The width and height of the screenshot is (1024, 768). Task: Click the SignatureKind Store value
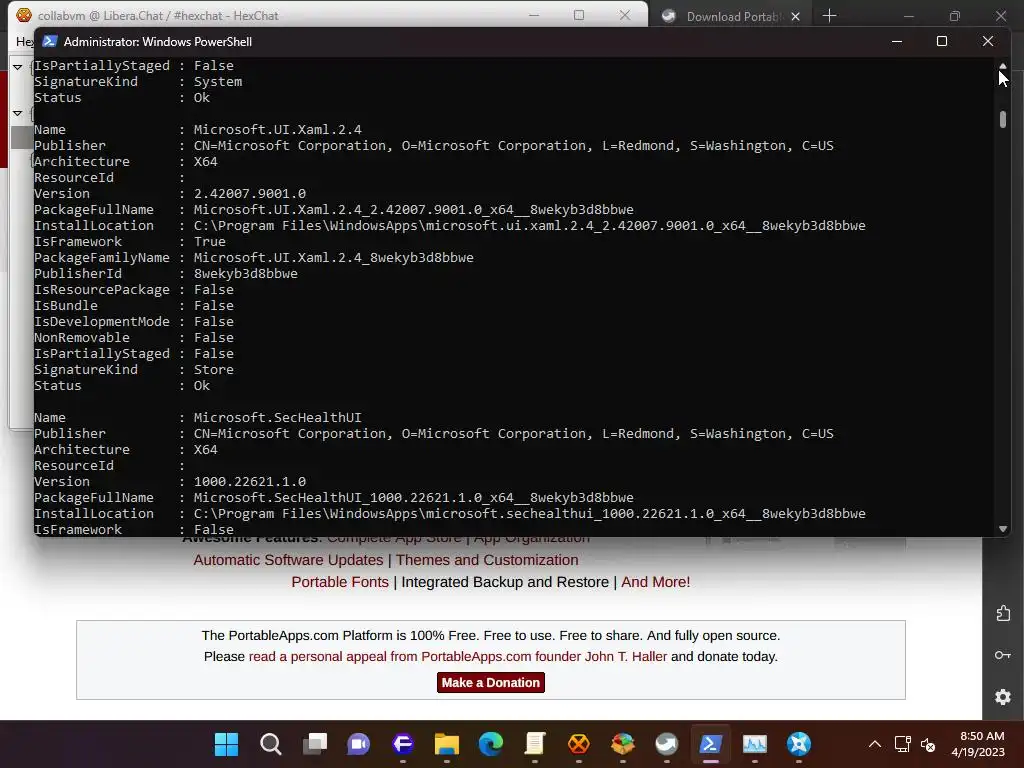[x=214, y=370]
